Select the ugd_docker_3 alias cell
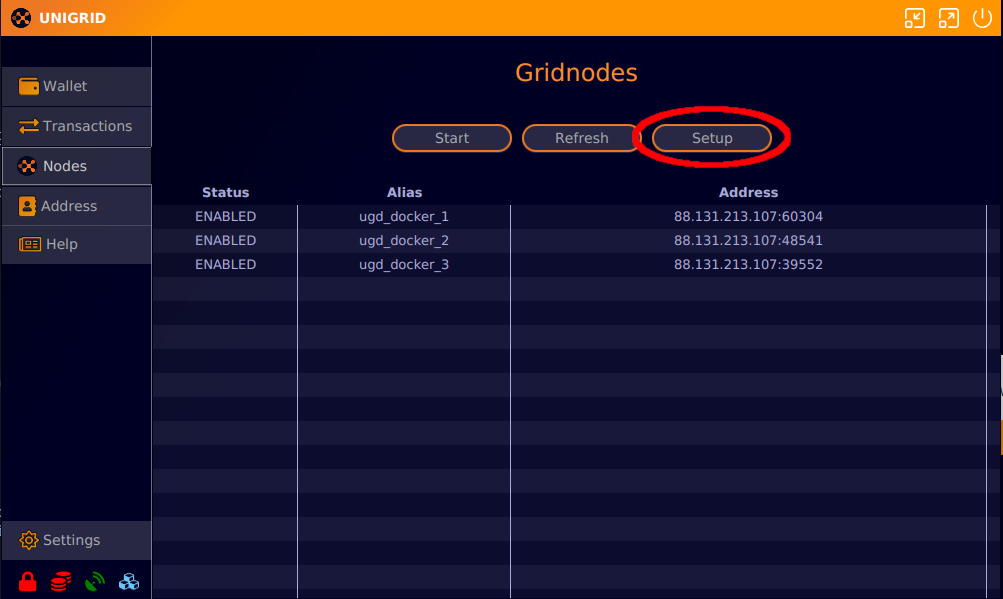The width and height of the screenshot is (1003, 599). (x=404, y=265)
